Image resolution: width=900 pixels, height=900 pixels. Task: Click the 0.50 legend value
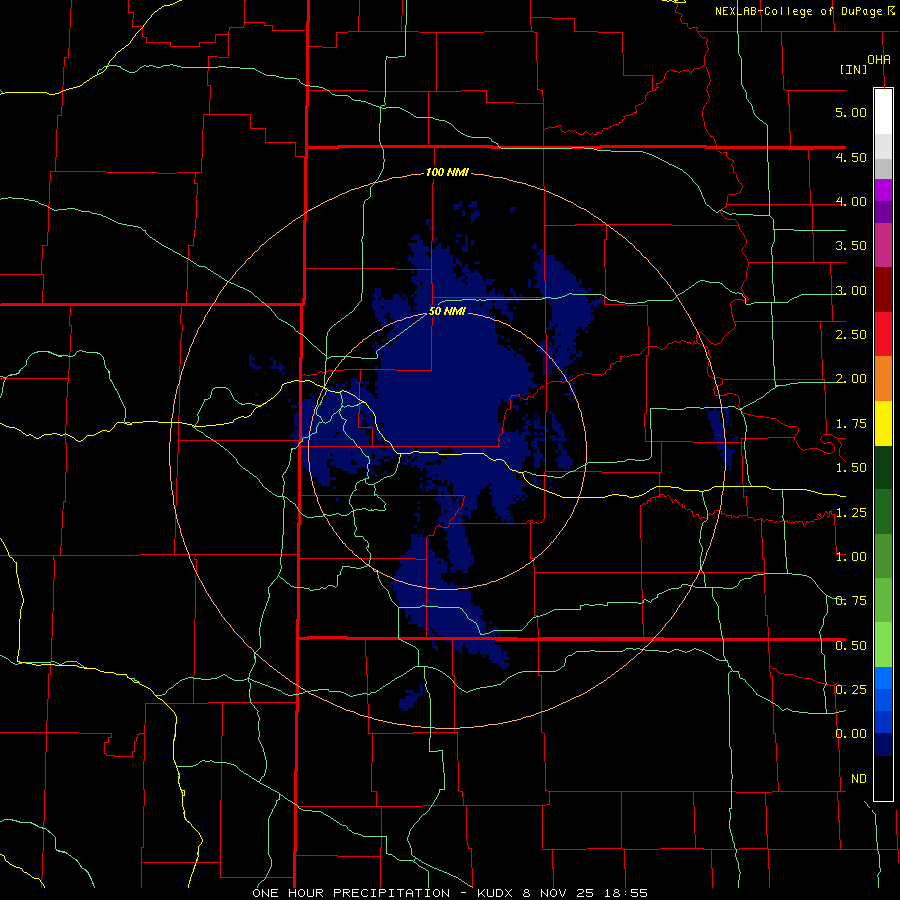851,646
